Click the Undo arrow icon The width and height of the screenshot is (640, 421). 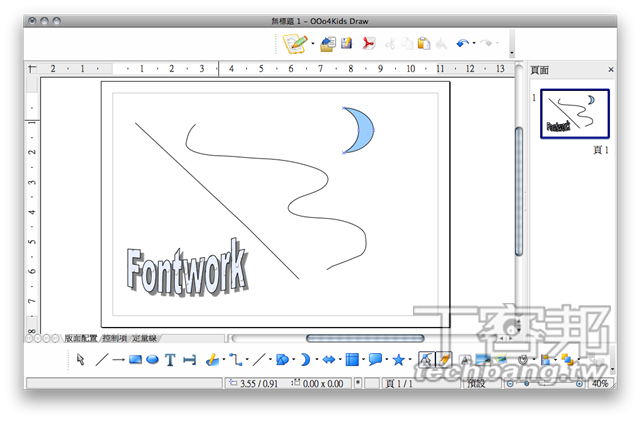[x=462, y=43]
